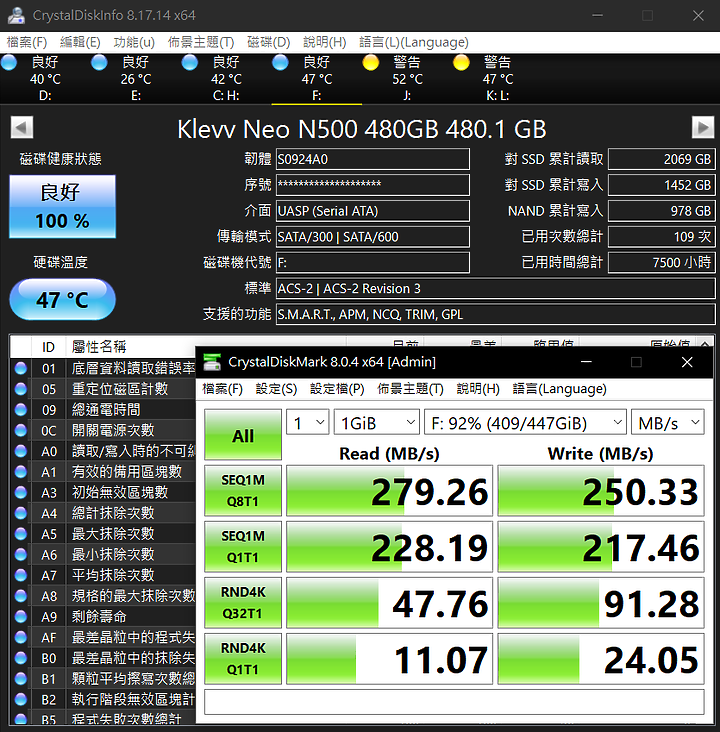Viewport: 720px width, 732px height.
Task: Open CrystalDiskInfo 語言(L)(Language) menu
Action: [414, 42]
